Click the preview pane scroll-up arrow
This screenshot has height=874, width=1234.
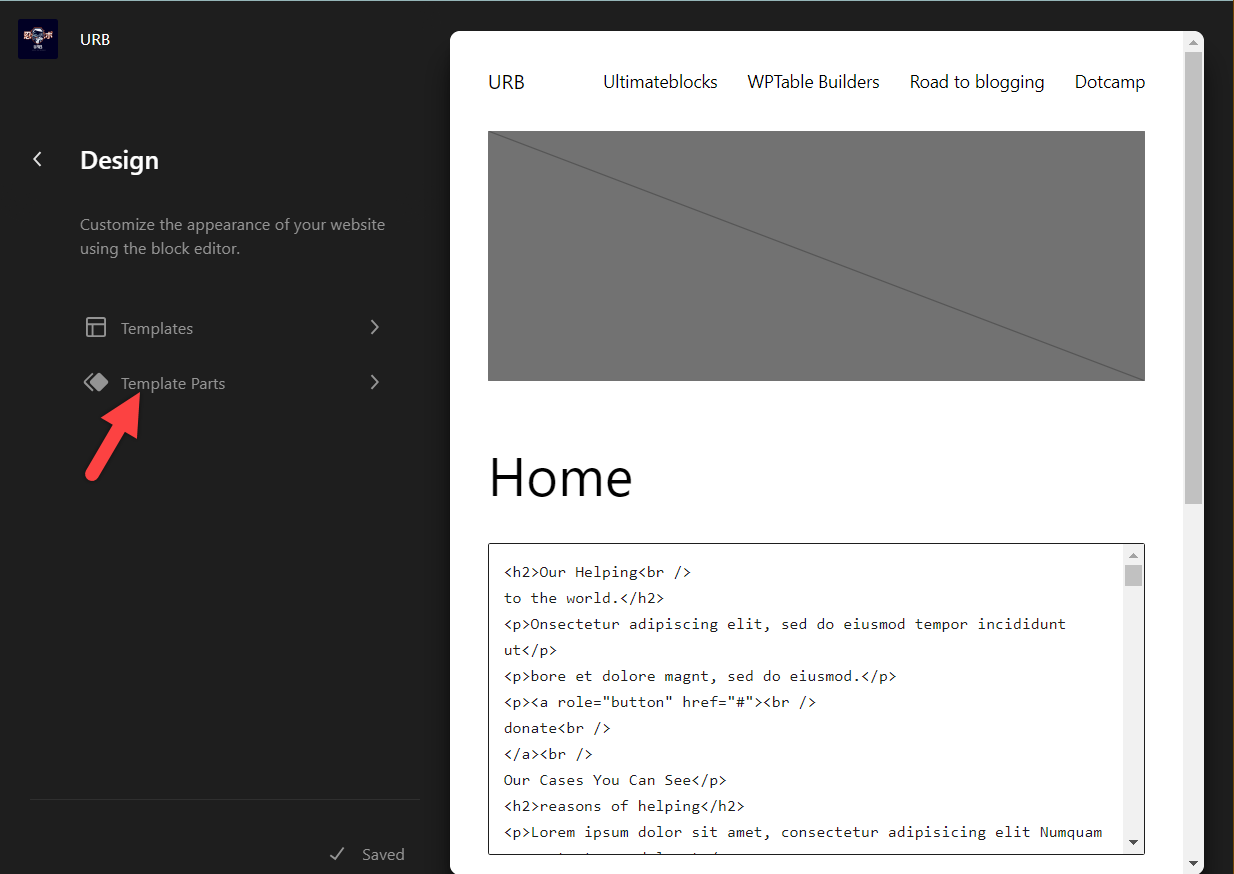(1193, 42)
